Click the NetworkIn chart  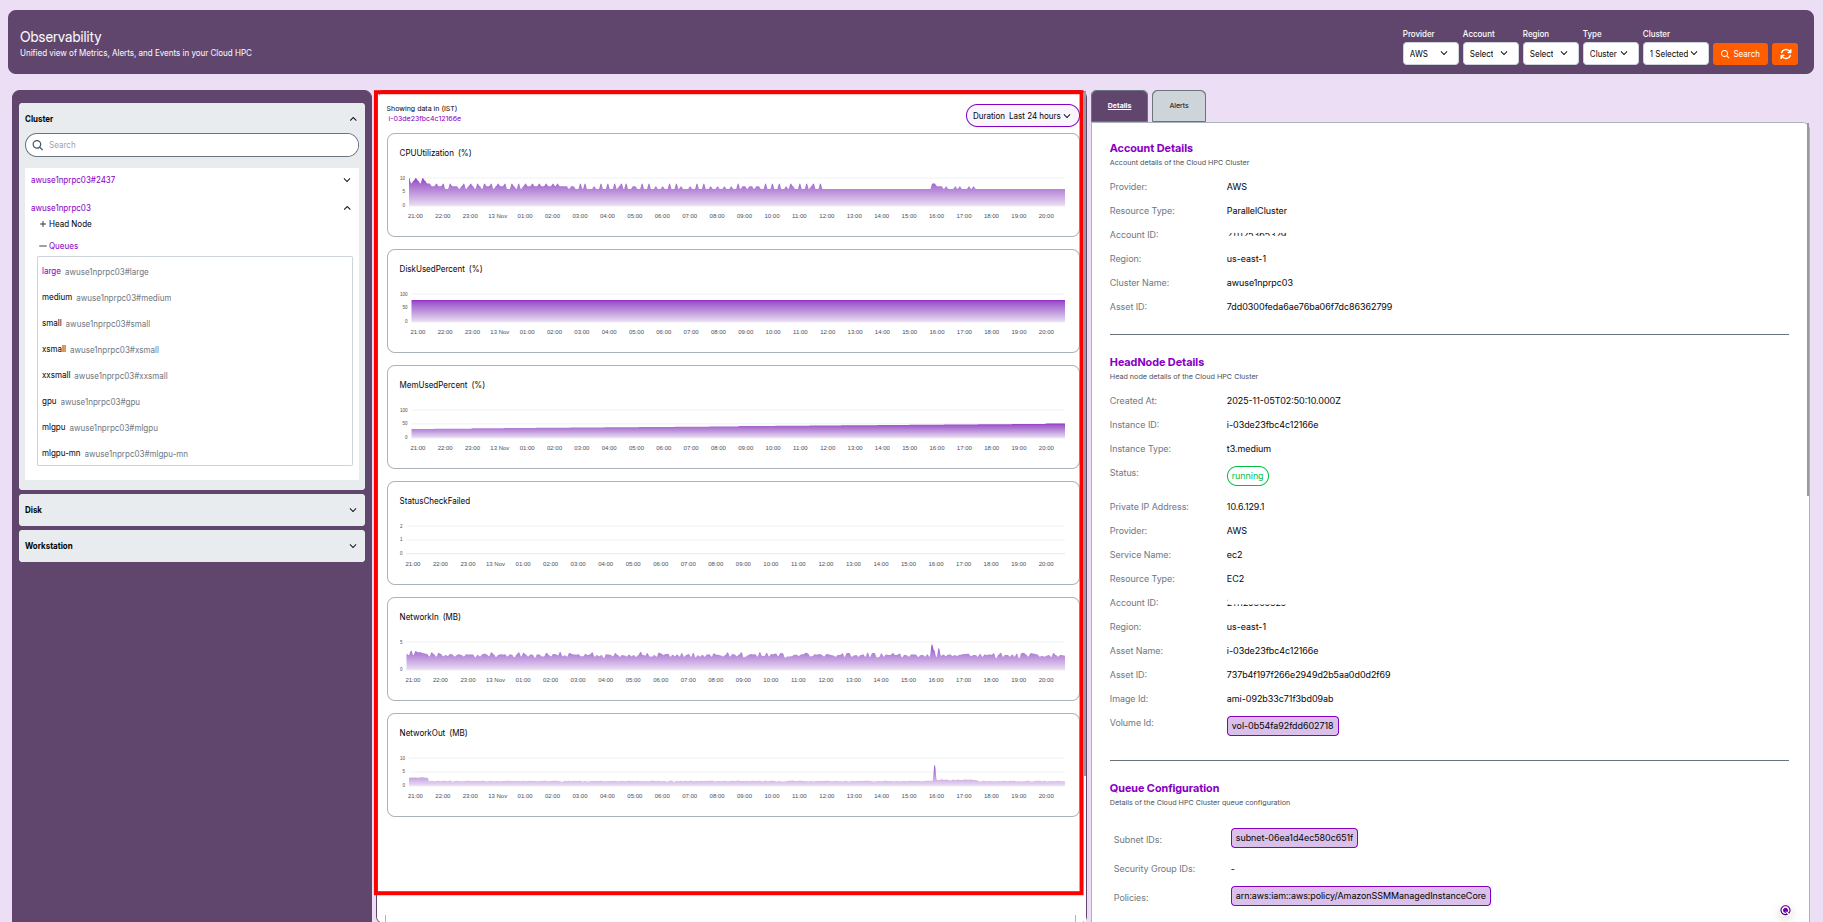pos(733,649)
